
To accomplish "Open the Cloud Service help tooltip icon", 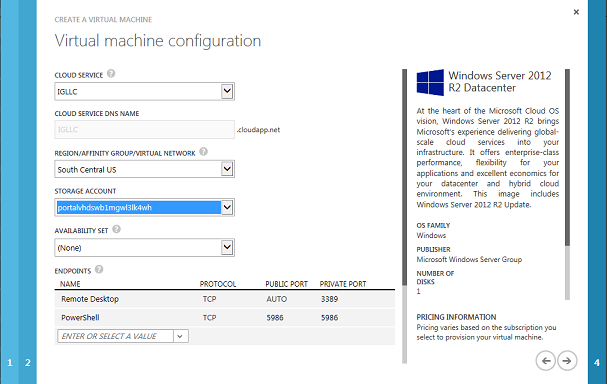I will (x=111, y=73).
